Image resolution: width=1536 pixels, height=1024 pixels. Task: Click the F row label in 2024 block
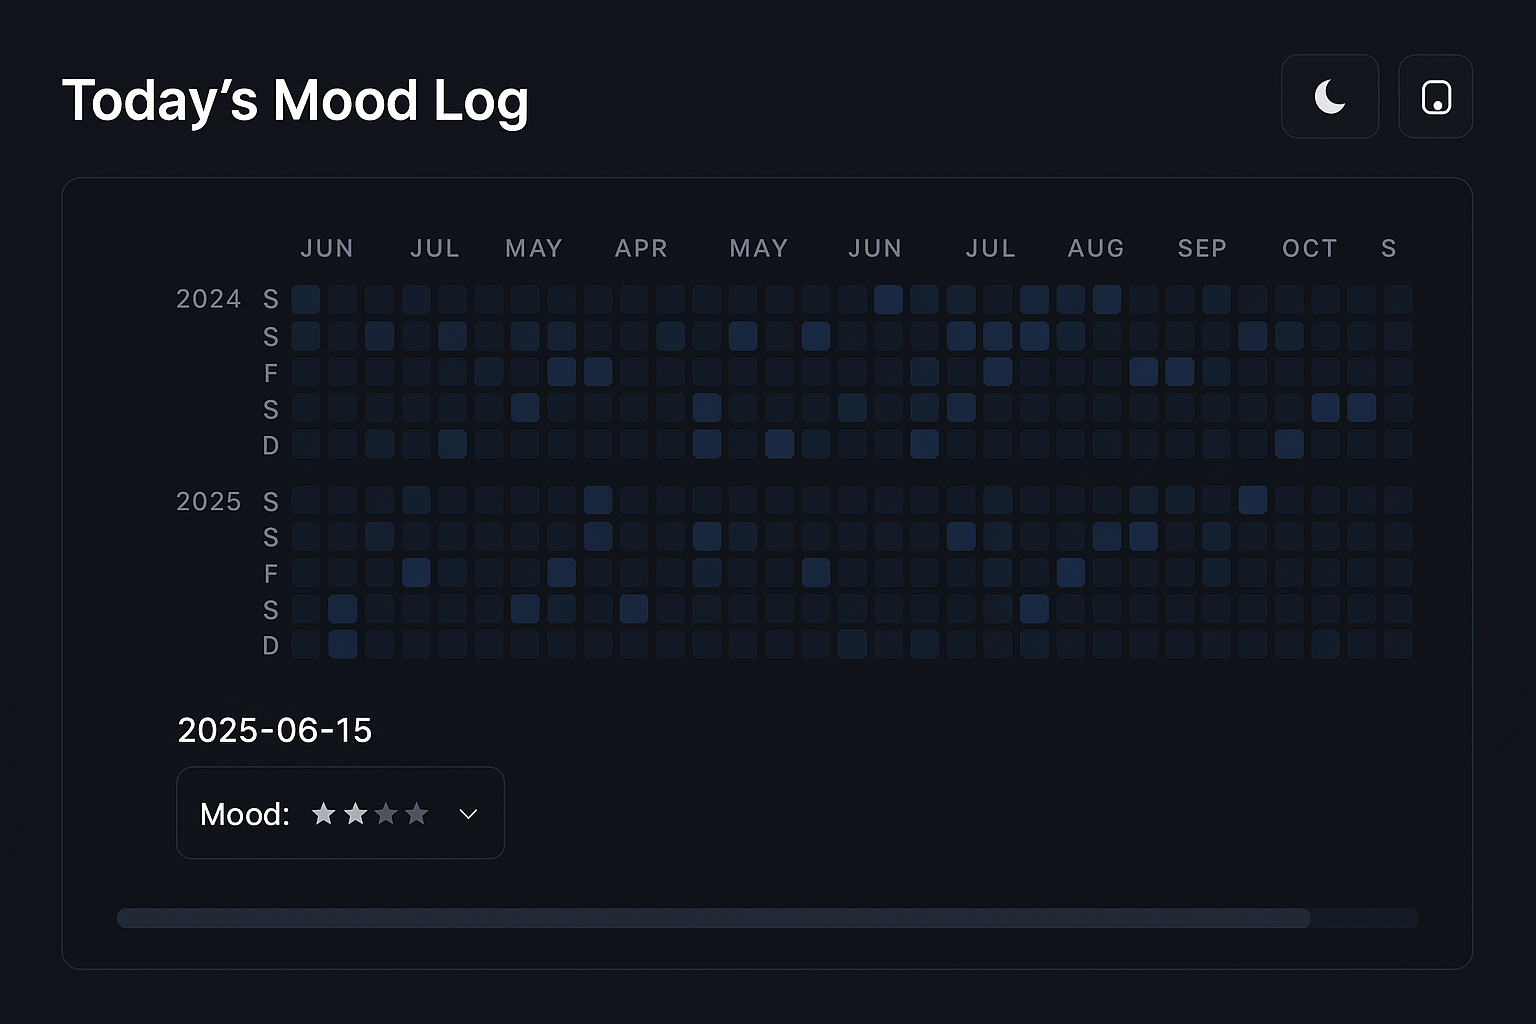(x=271, y=373)
